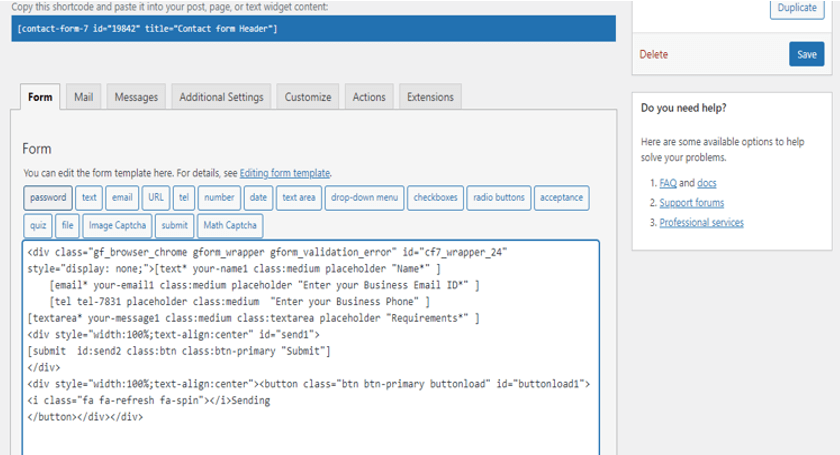This screenshot has height=455, width=840.
Task: Insert a password form tag
Action: click(48, 198)
